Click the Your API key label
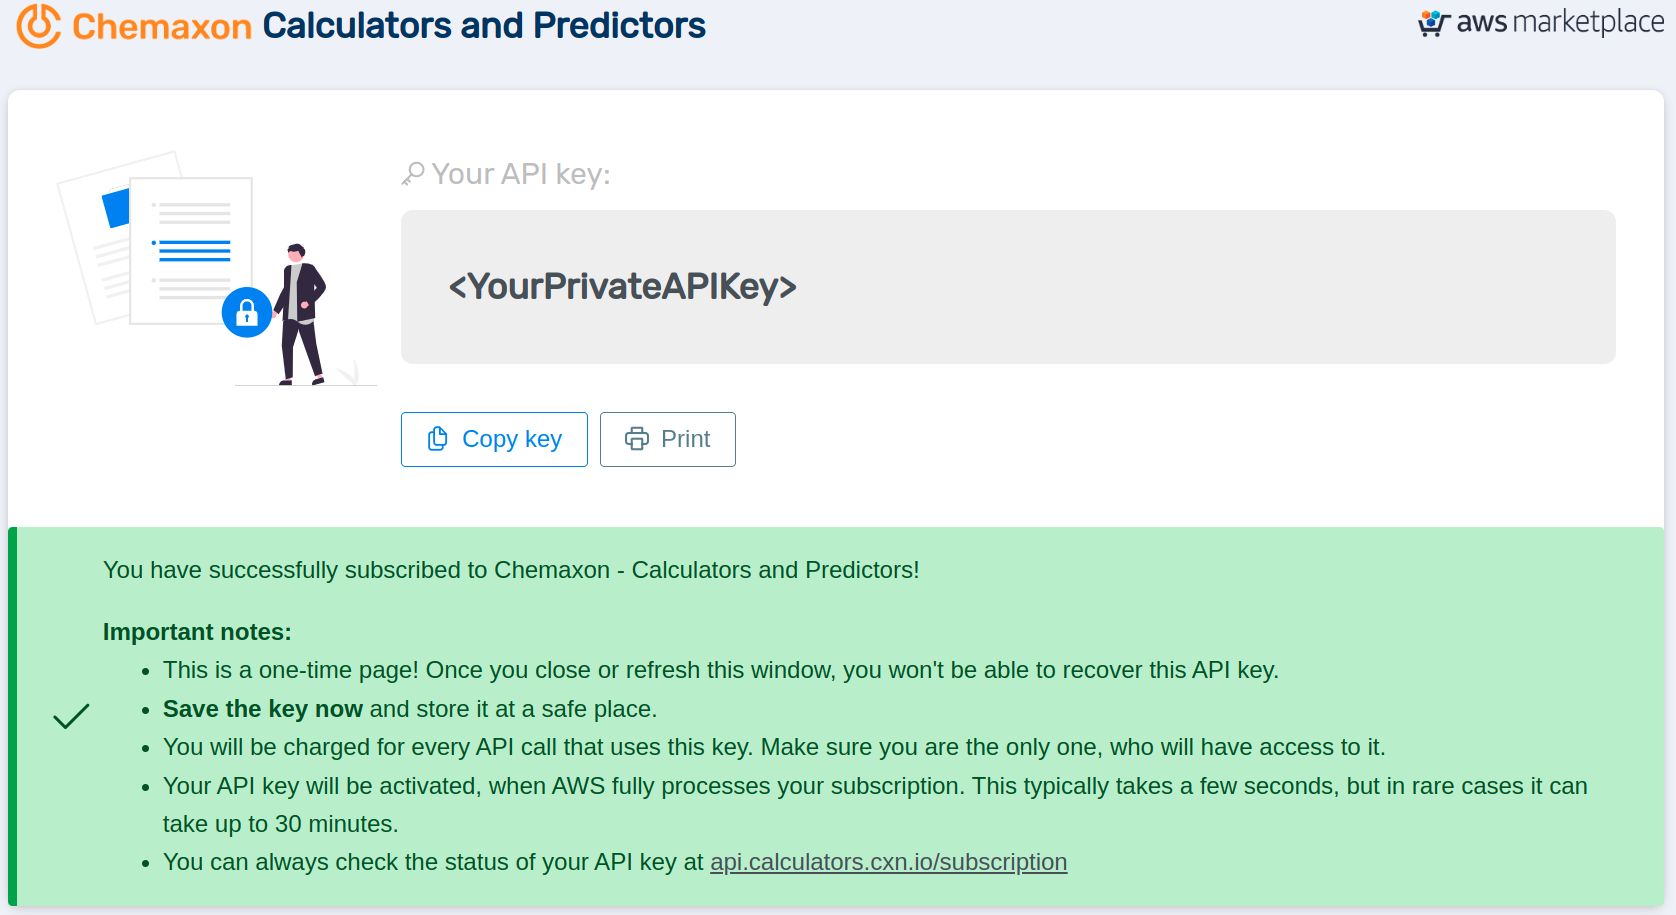 pos(521,174)
